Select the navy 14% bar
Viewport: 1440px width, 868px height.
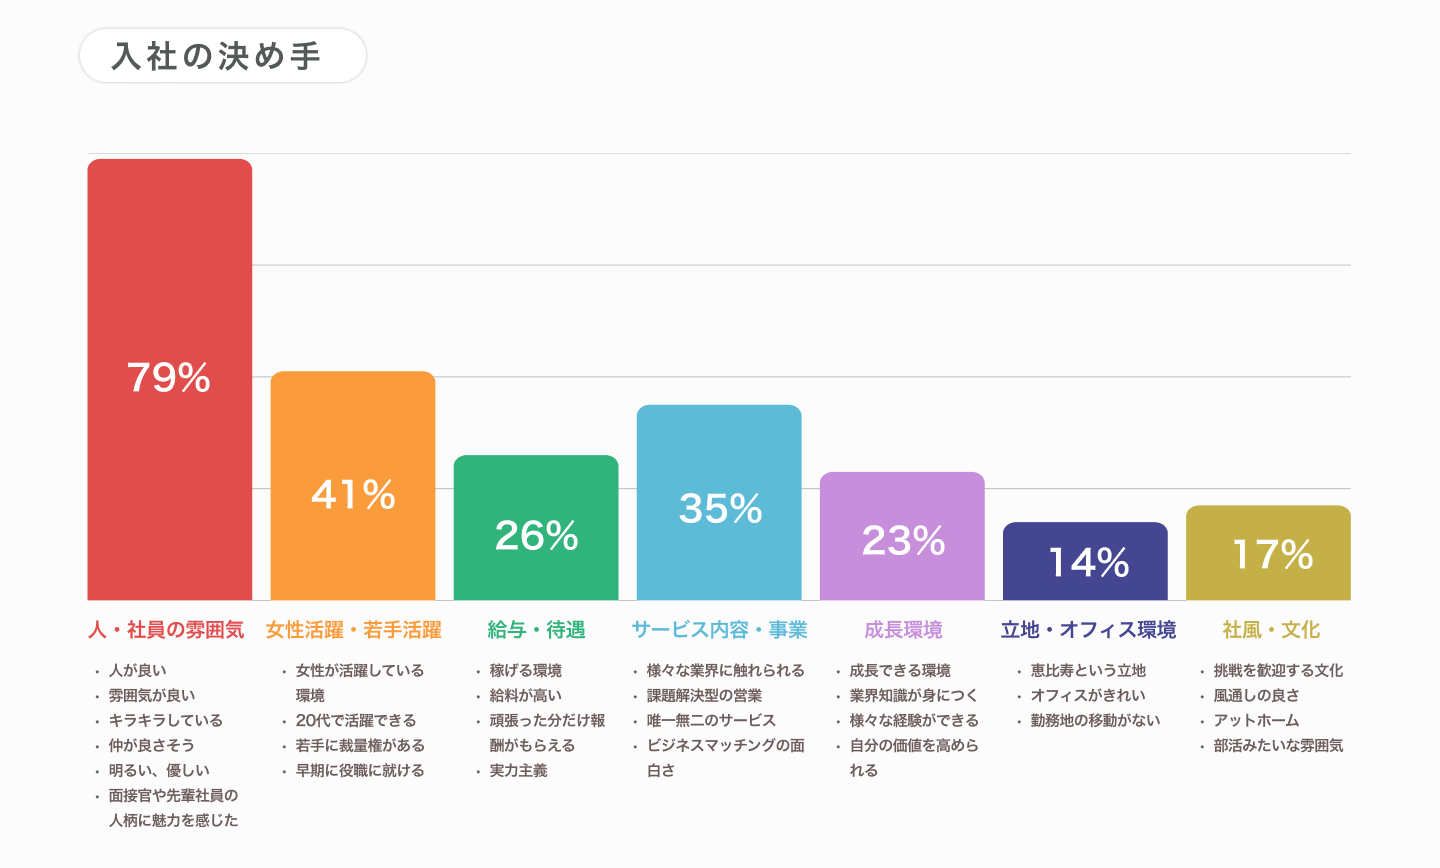(x=1085, y=561)
